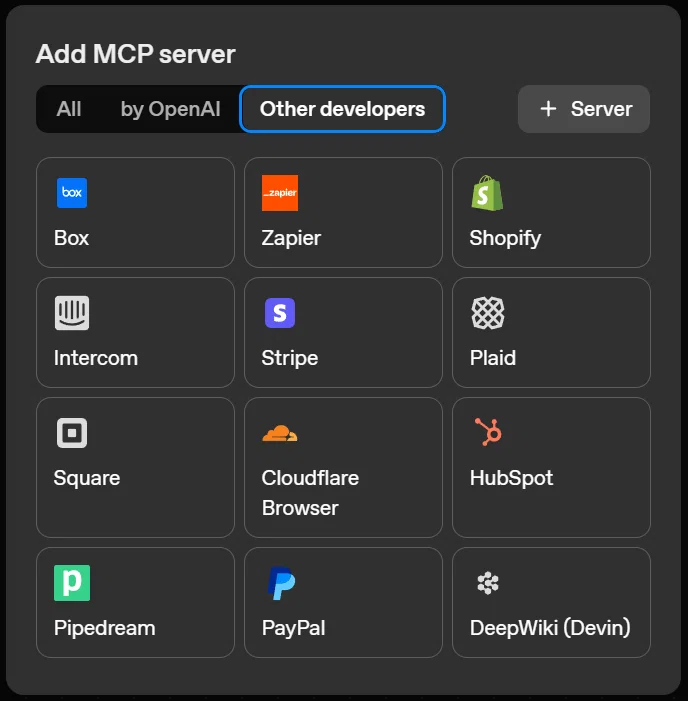Click the Plaid lattice logo icon
Viewport: 688px width, 701px height.
[x=488, y=313]
